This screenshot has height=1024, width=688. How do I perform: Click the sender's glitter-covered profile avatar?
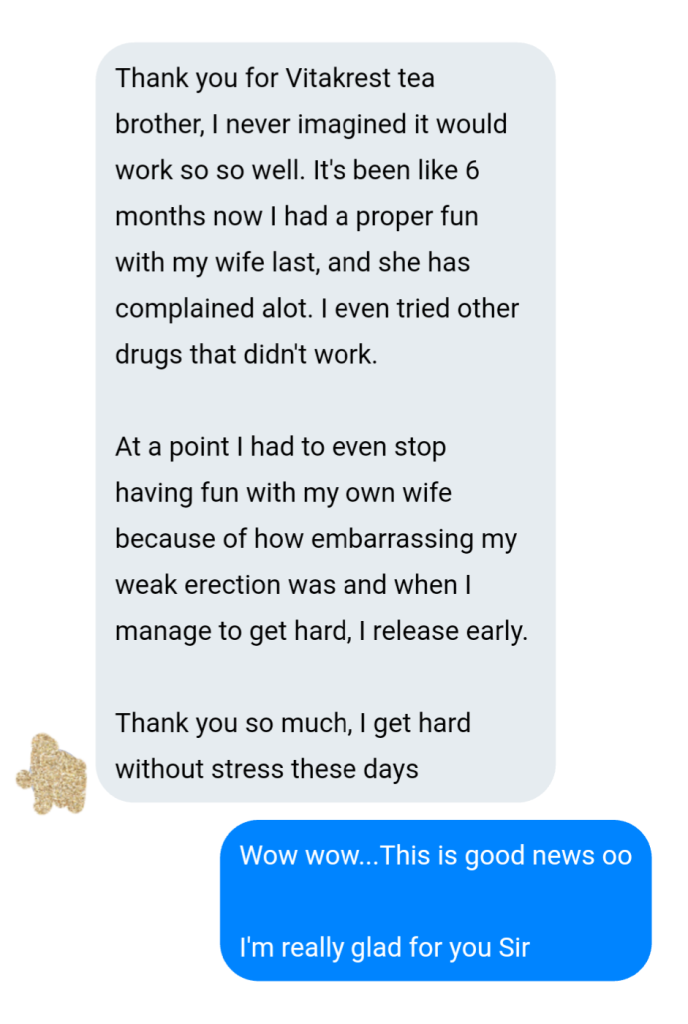[x=52, y=774]
